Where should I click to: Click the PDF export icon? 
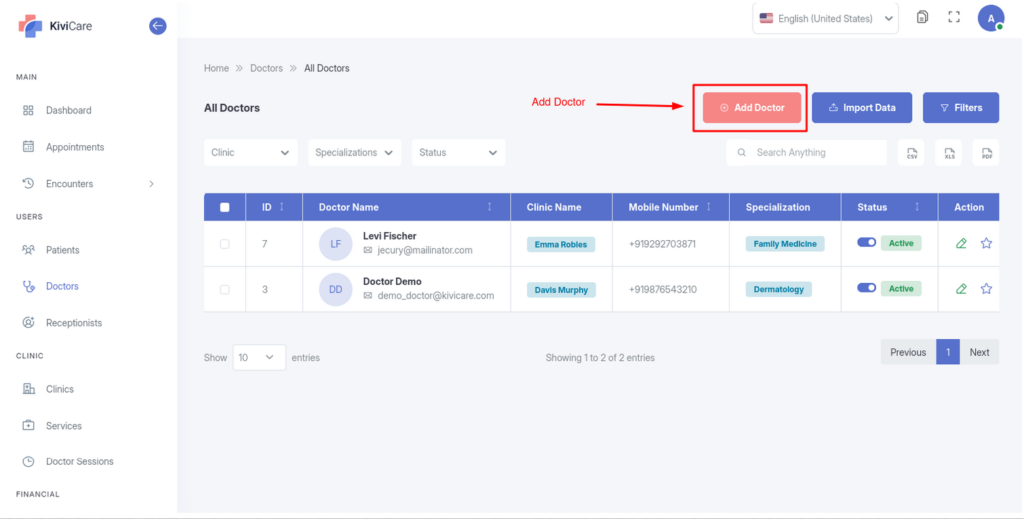pos(986,153)
